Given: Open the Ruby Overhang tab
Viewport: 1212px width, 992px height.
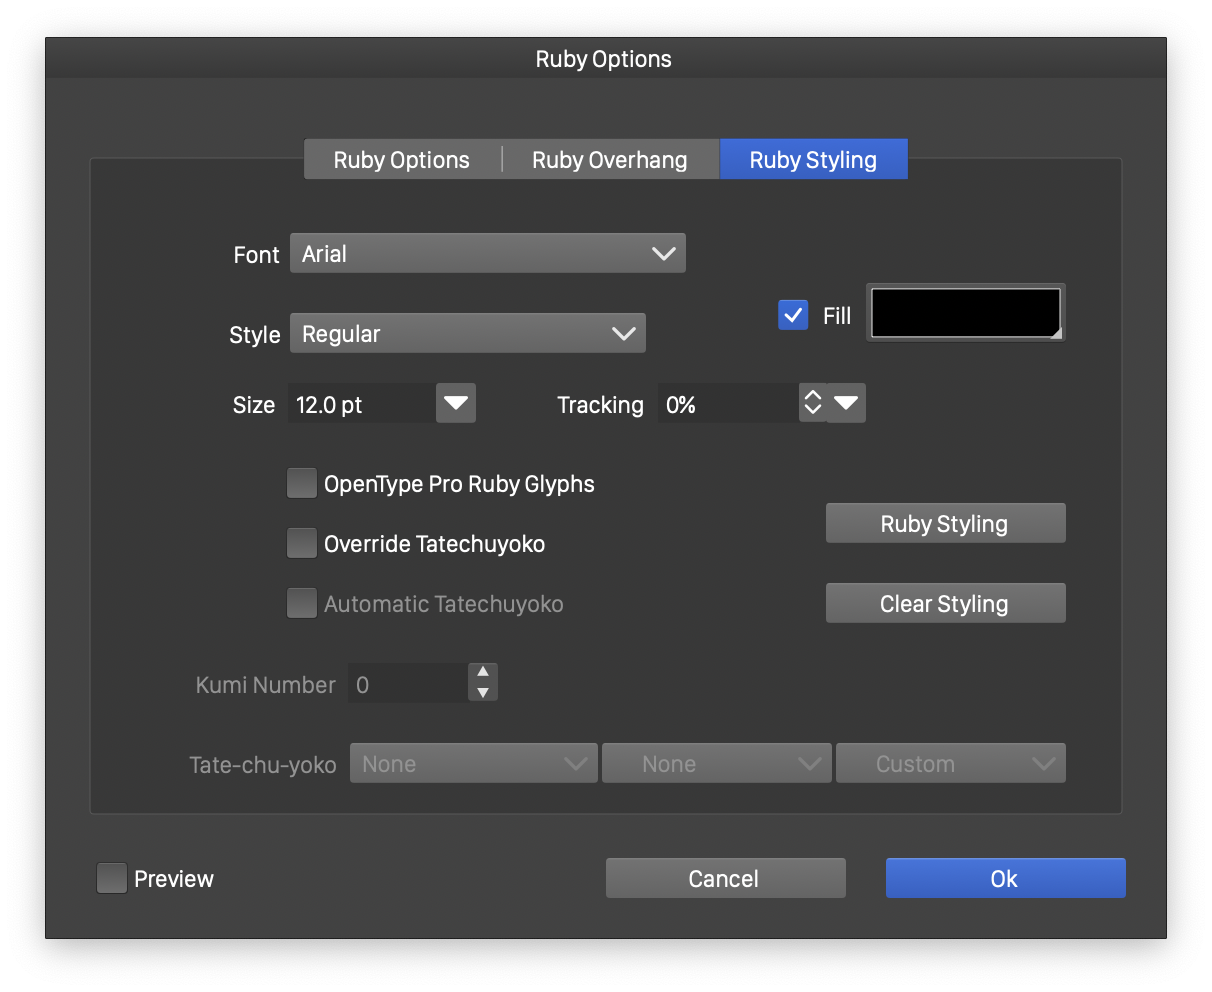Looking at the screenshot, I should click(x=609, y=160).
